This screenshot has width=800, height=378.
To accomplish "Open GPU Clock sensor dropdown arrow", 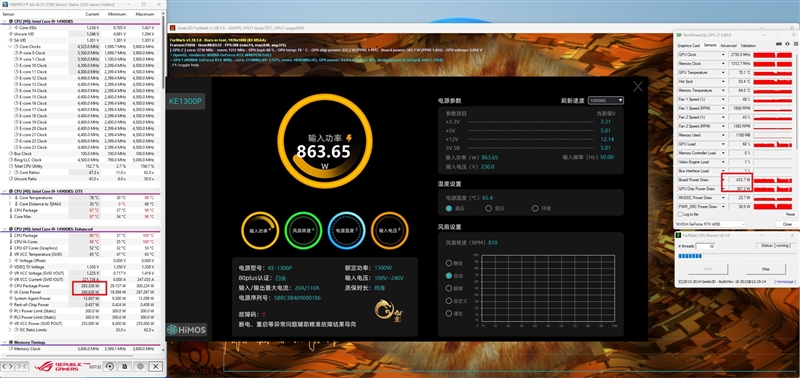I will tap(723, 54).
